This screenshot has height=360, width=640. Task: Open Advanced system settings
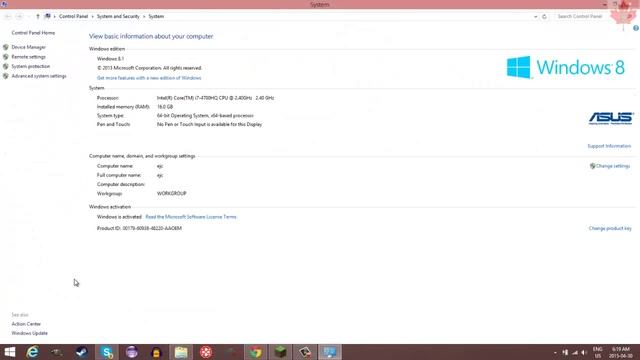click(x=39, y=76)
